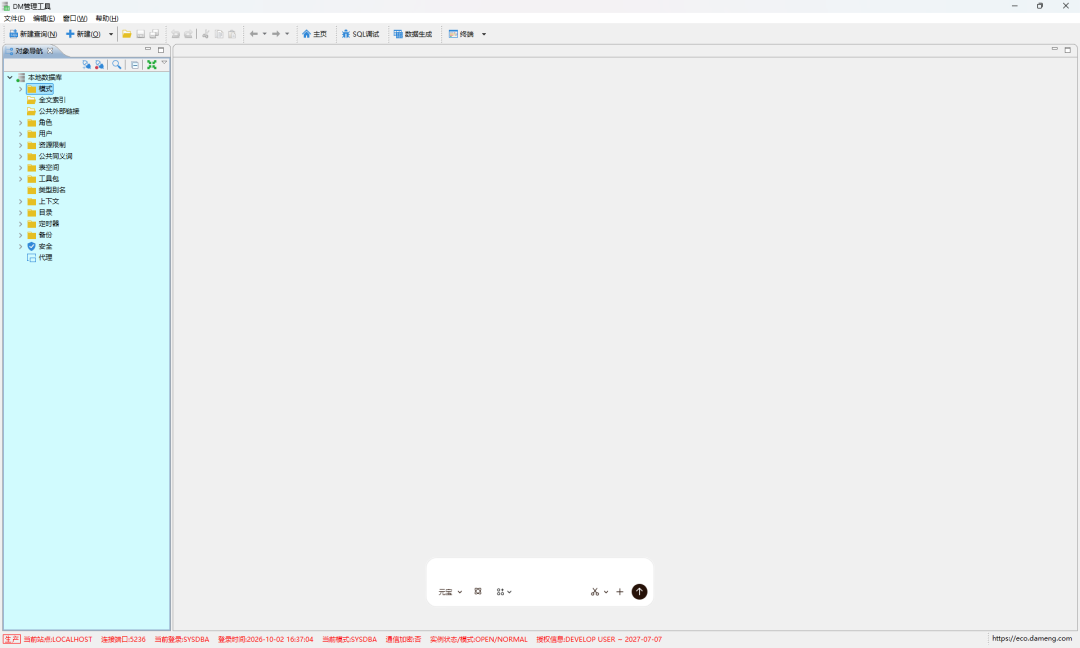The image size is (1080, 648).
Task: Expand the 用户 folder node
Action: (x=21, y=134)
